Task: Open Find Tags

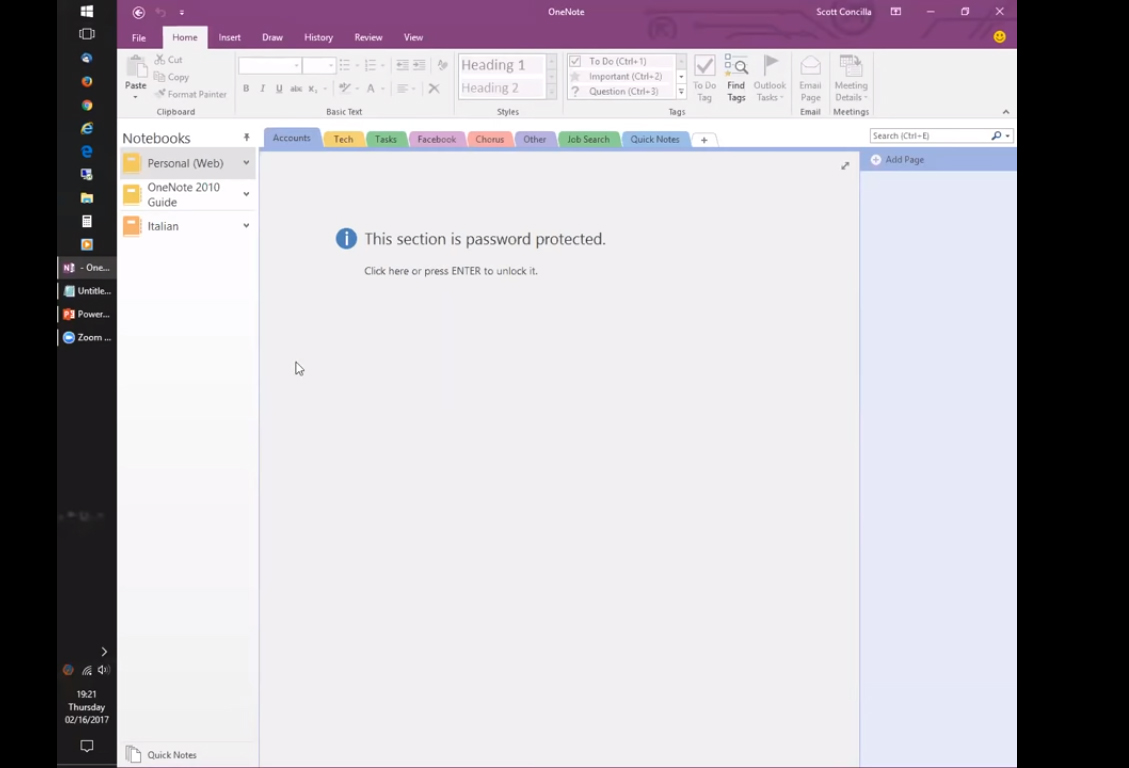Action: 736,78
